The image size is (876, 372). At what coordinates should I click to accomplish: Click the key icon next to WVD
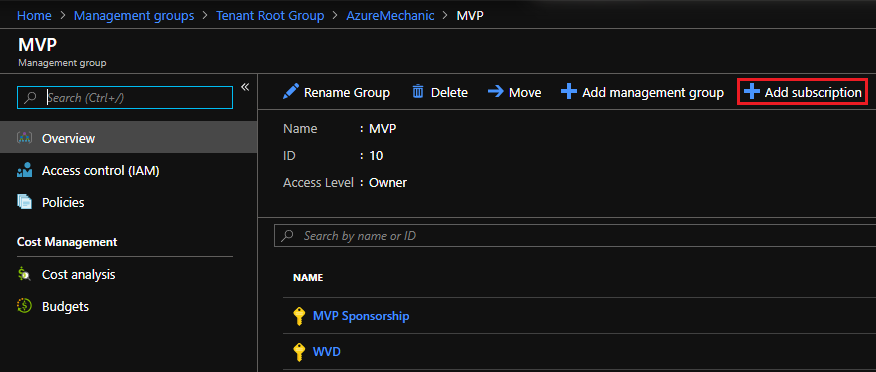[299, 352]
